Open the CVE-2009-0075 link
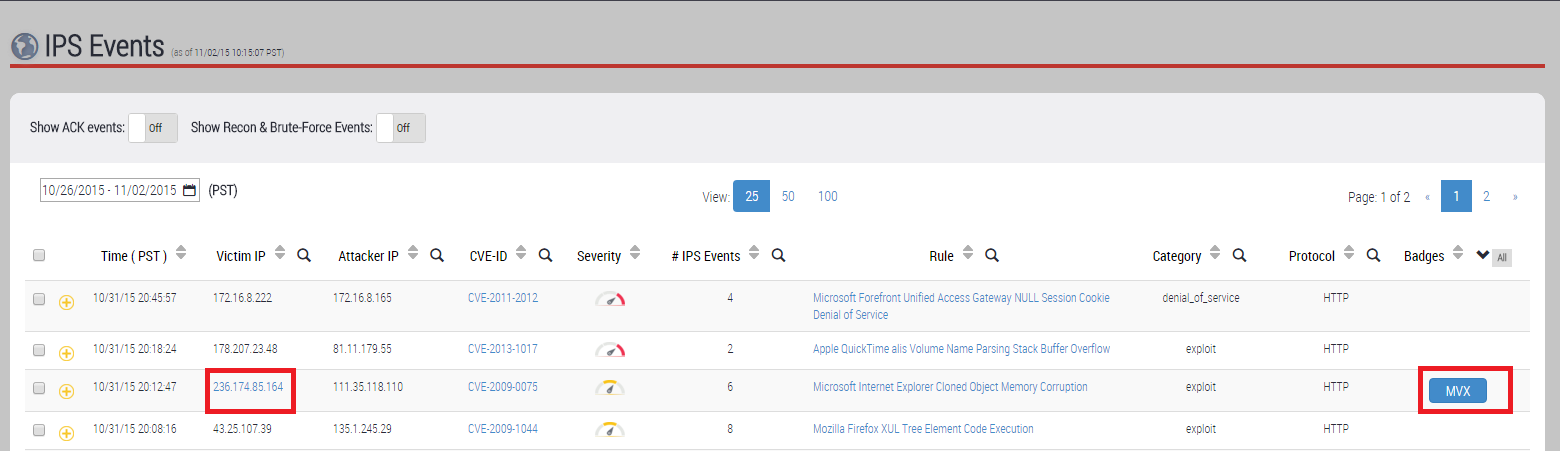 (x=503, y=387)
